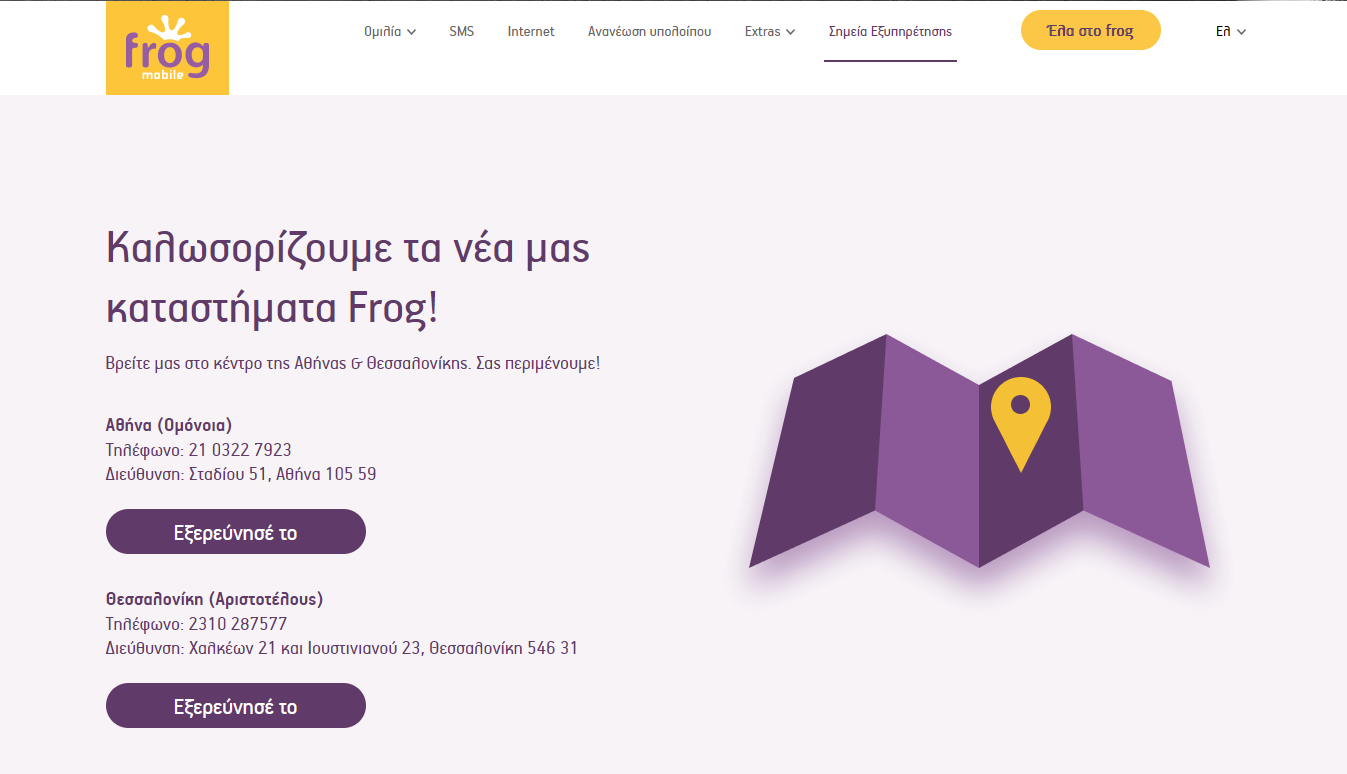The height and width of the screenshot is (774, 1347).
Task: Click Εξερεύνησέ το under the Athens store
Action: tap(236, 532)
